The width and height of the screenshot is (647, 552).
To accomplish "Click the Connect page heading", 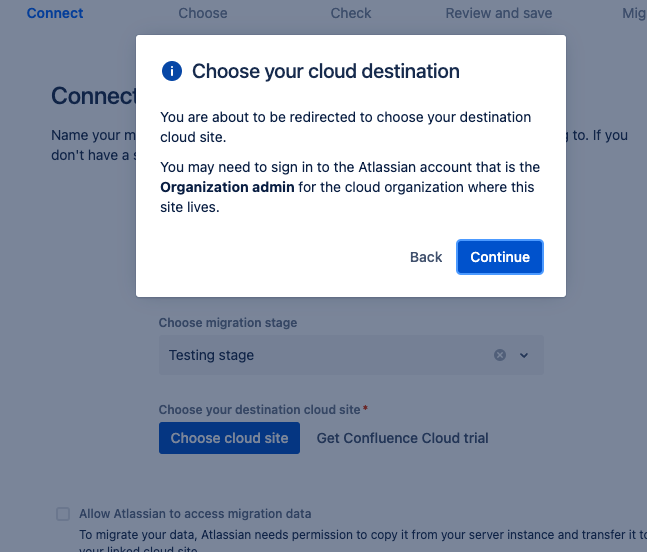I will 93,96.
